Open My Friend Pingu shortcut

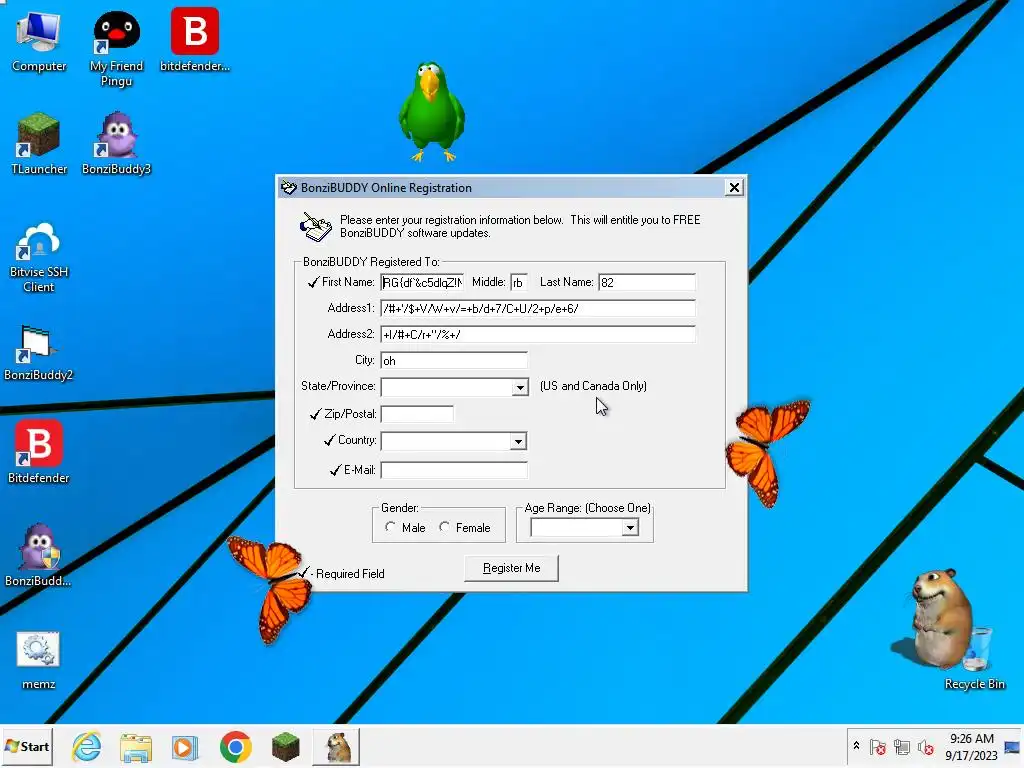click(116, 47)
